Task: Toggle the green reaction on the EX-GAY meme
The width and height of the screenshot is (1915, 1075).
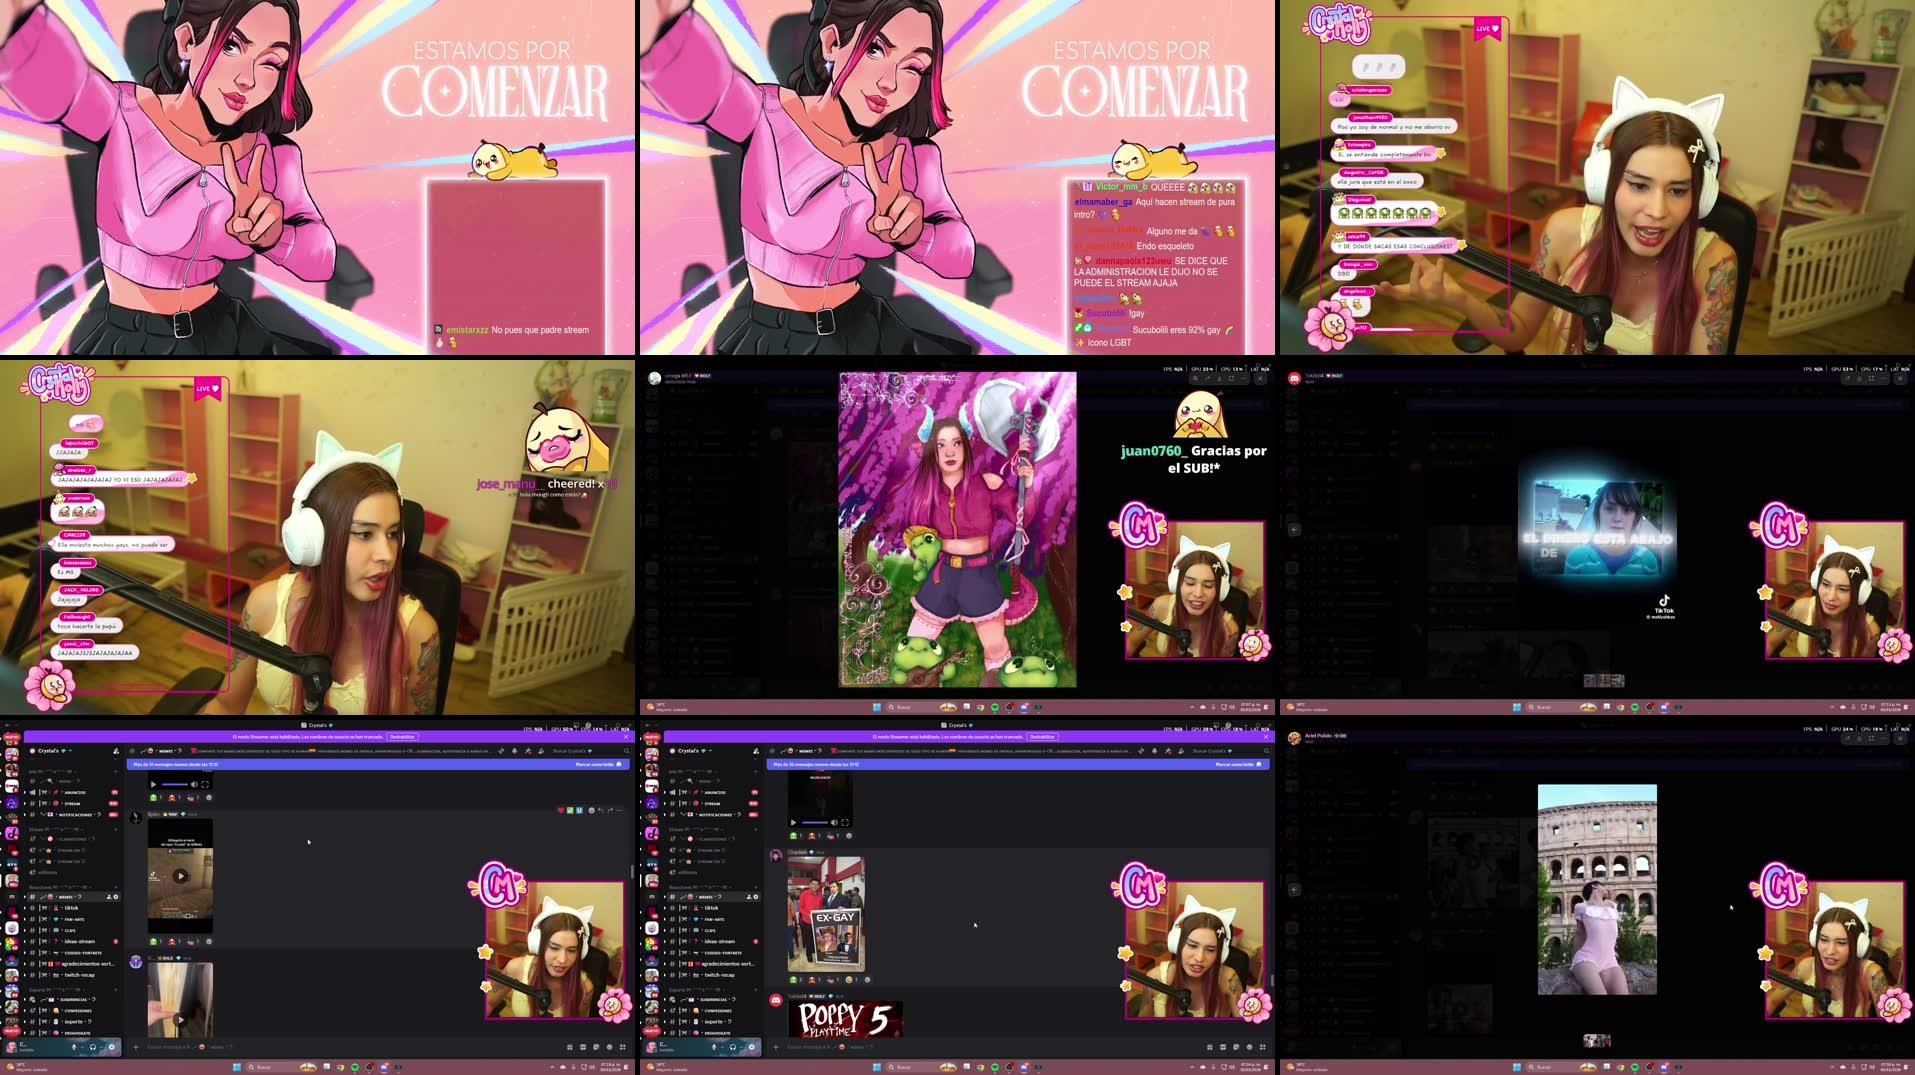Action: pos(794,979)
